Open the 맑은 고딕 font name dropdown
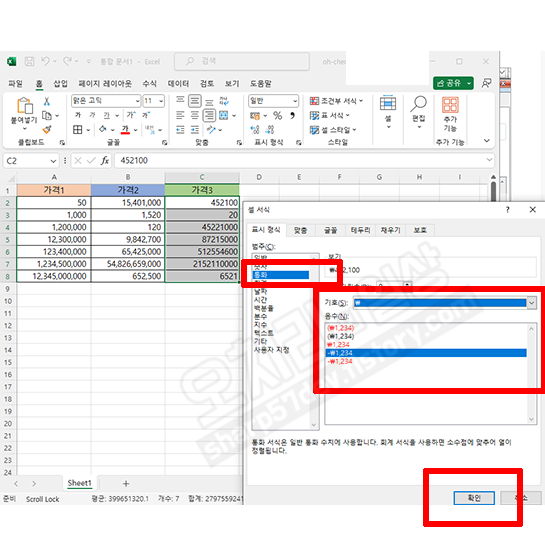Screen dimensions: 545x556 [137, 101]
